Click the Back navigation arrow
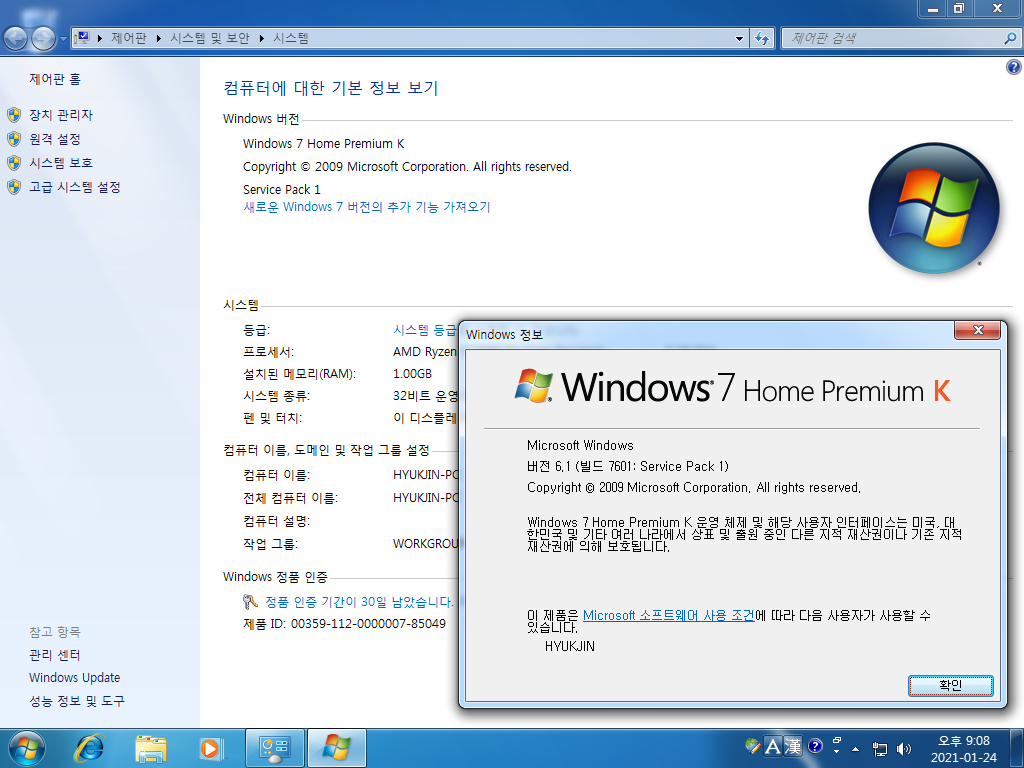 (16, 39)
